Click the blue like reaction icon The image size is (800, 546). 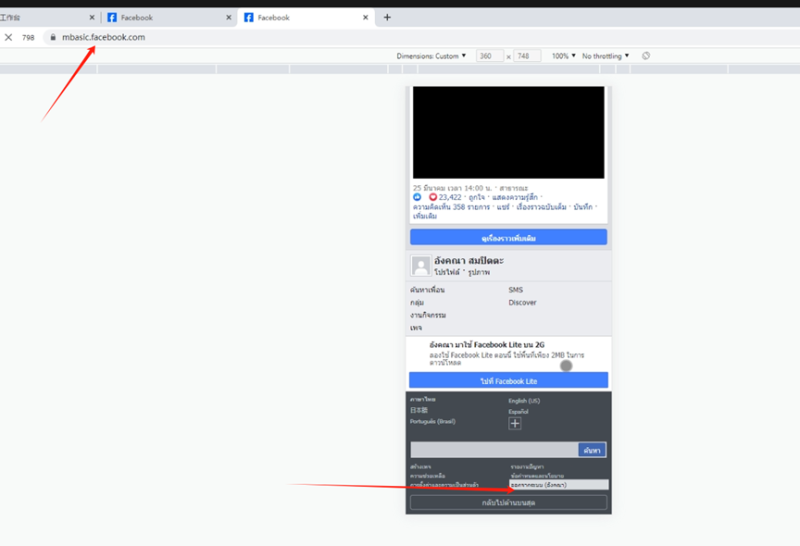pyautogui.click(x=417, y=197)
